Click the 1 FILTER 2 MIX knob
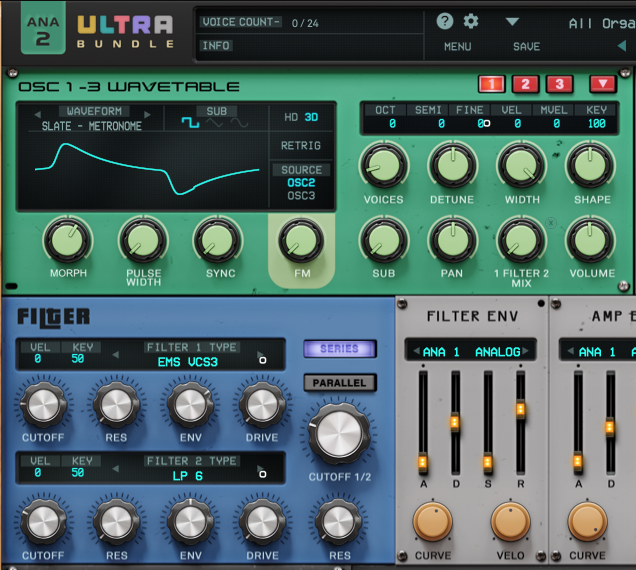 click(x=521, y=240)
